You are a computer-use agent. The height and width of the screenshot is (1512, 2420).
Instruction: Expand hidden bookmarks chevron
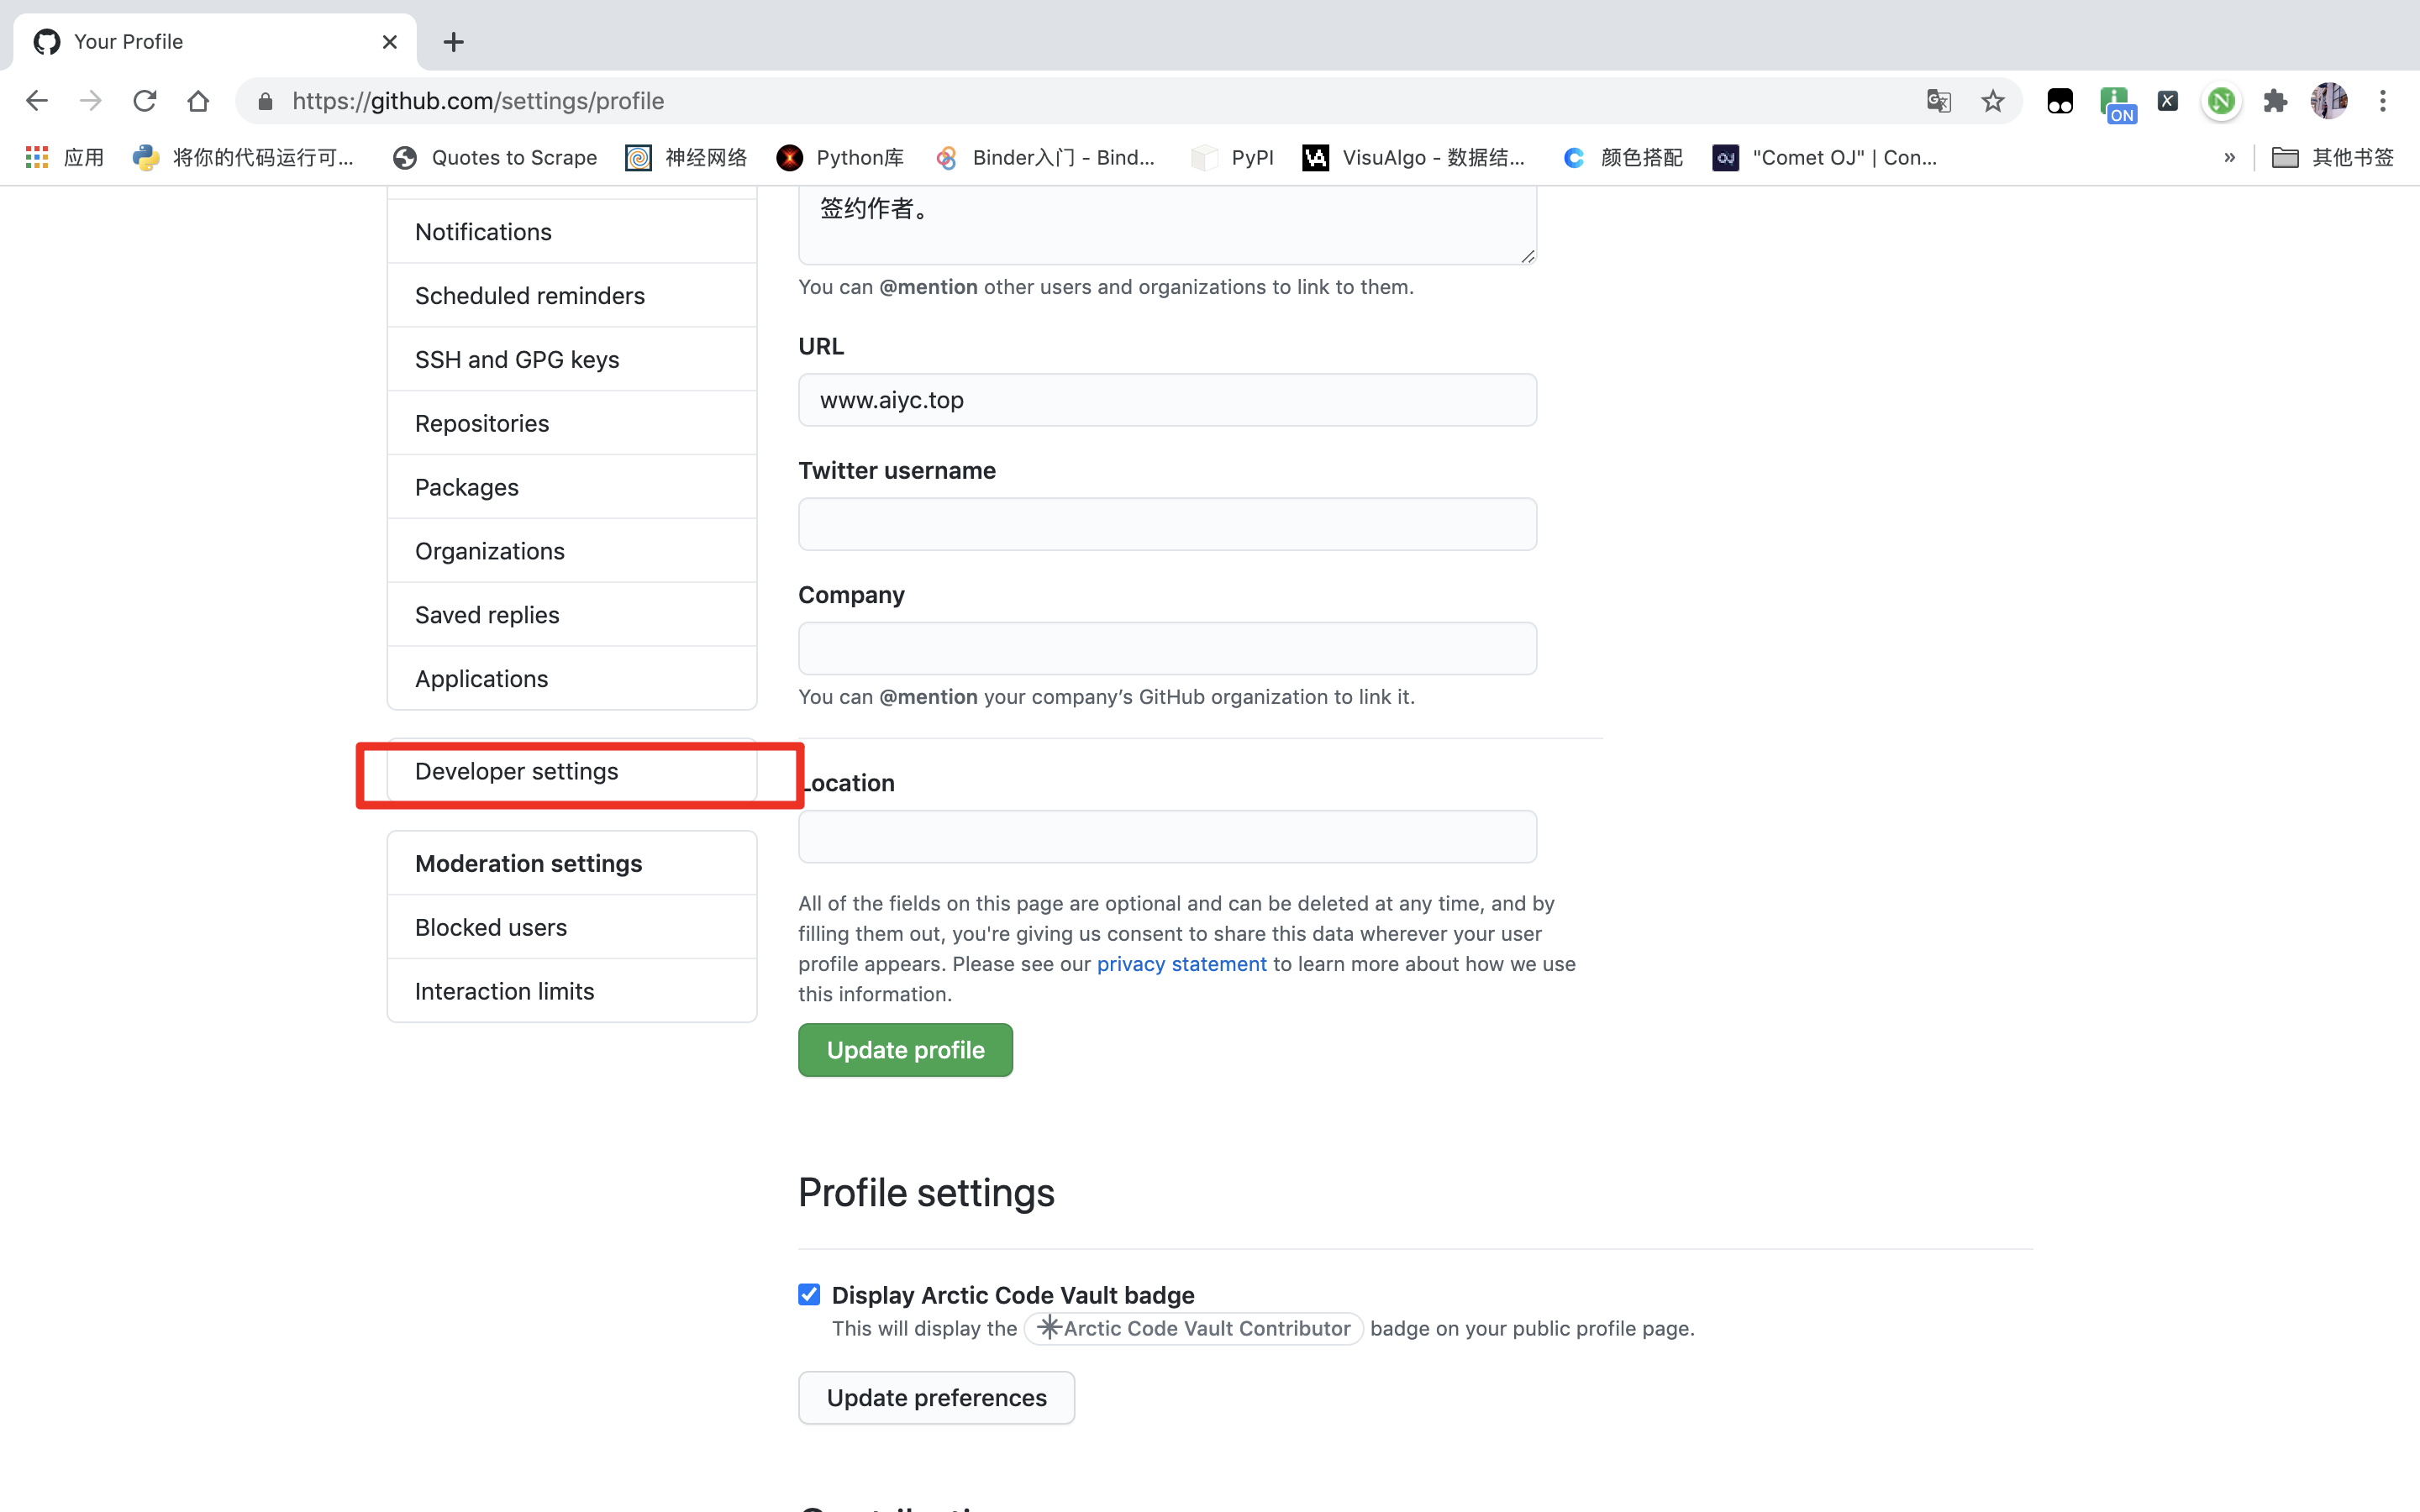point(2229,157)
